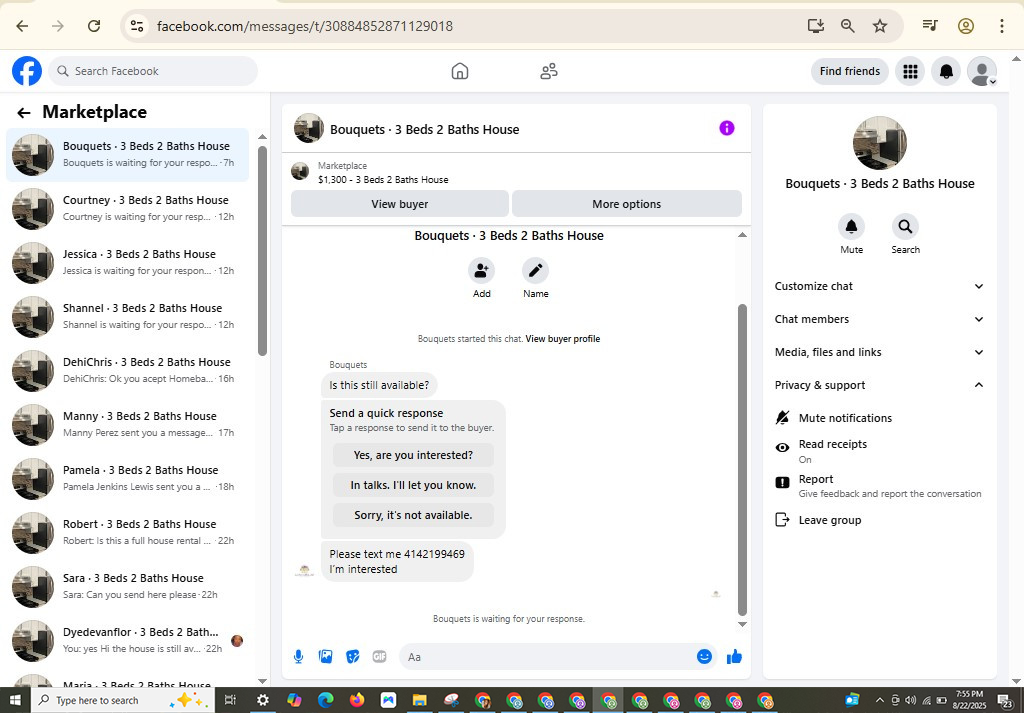Click the Name pencil icon in chat
This screenshot has height=713, width=1024.
tap(536, 270)
